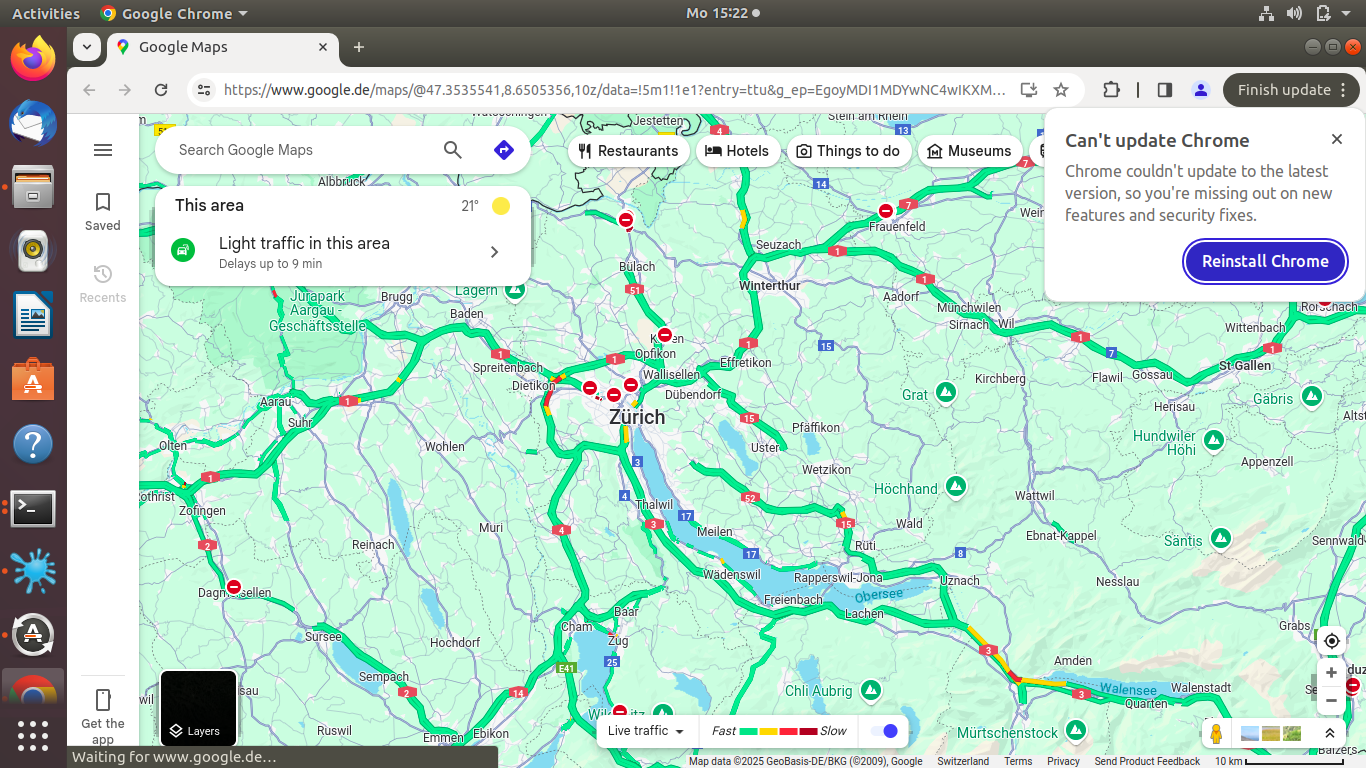Click the Winterthur city label
Viewport: 1366px width, 768px height.
[770, 285]
